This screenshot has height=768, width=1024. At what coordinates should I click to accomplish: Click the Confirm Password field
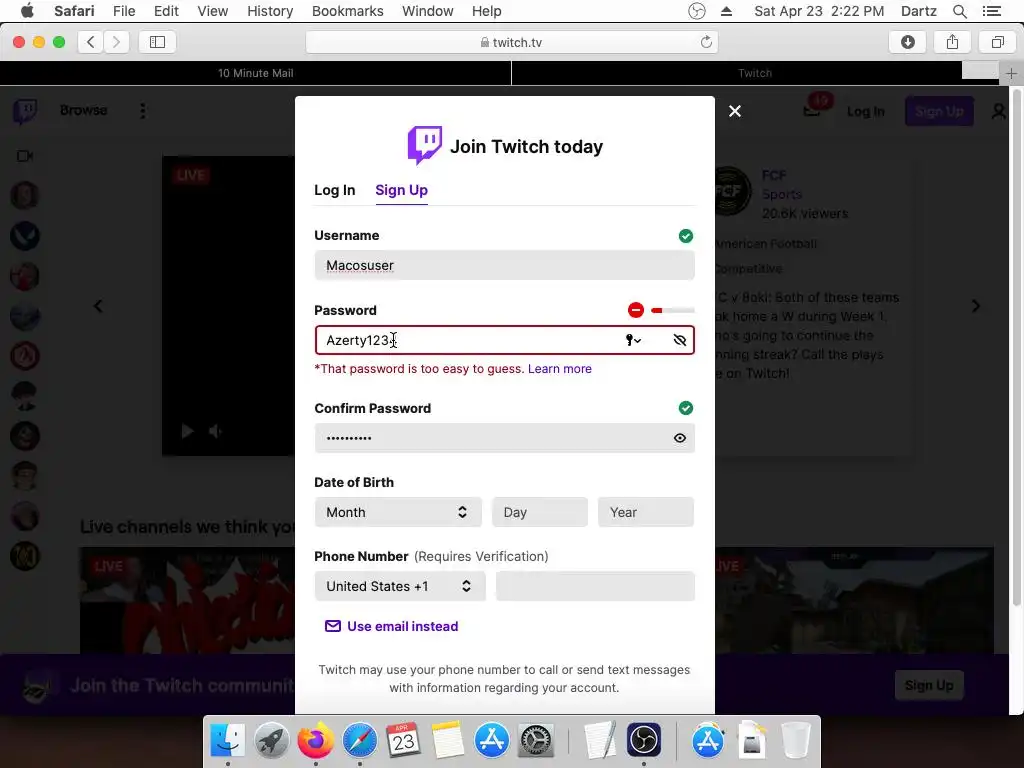[x=504, y=438]
